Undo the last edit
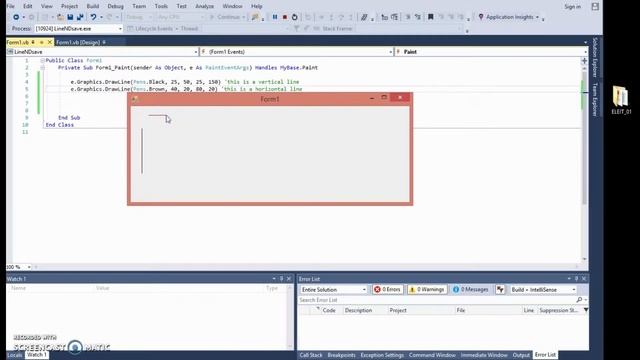 point(93,17)
